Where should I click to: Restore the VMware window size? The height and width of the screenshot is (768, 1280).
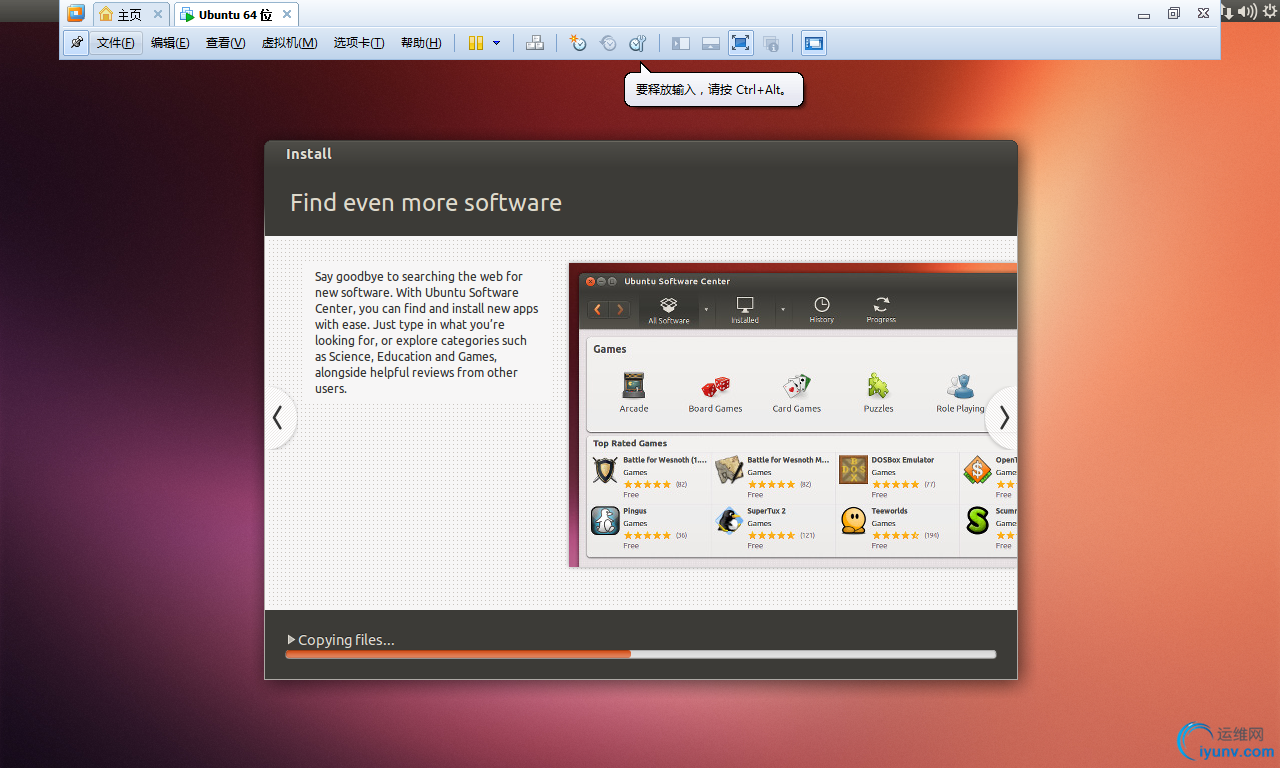[1174, 13]
